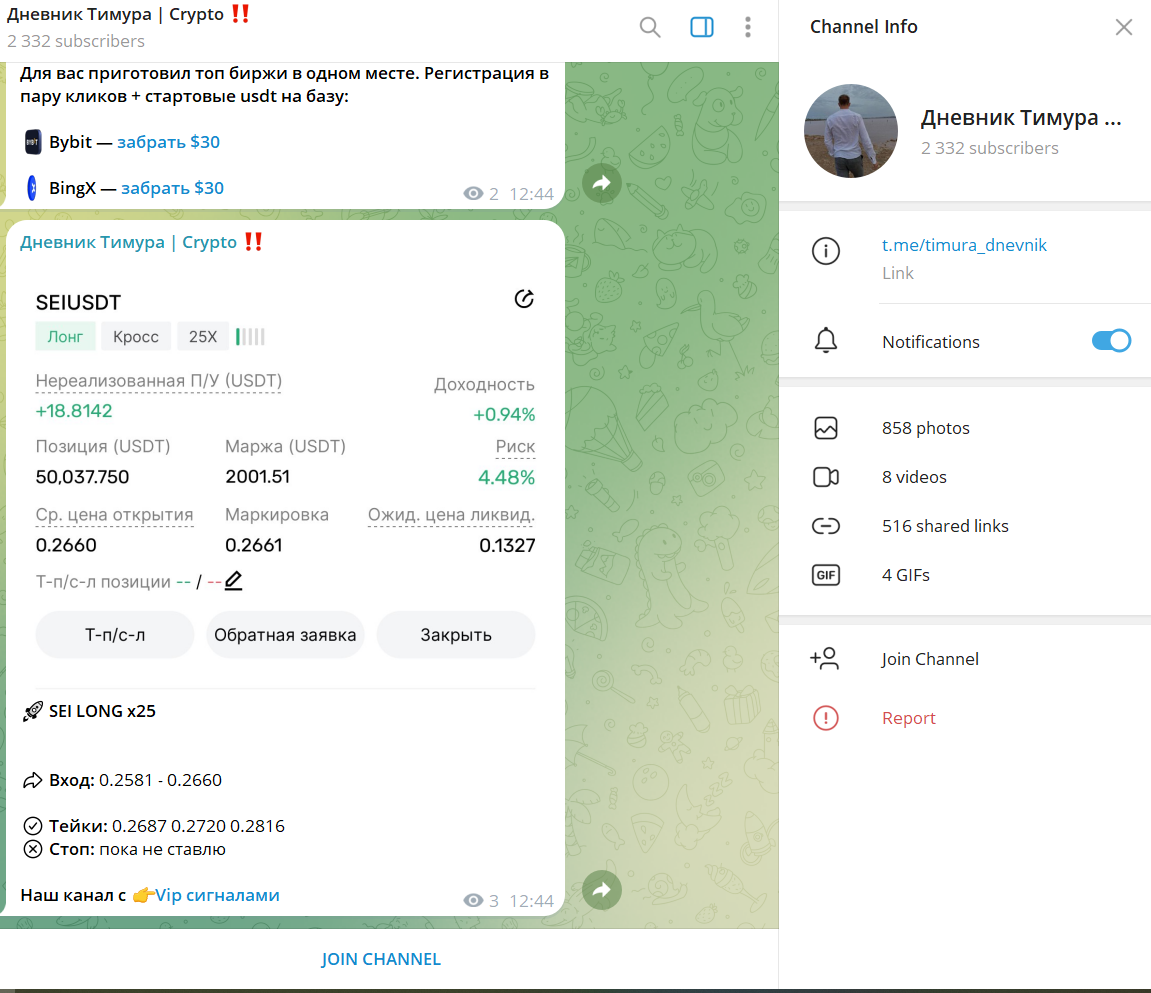Open the 4 GIFs section
Screen dimensions: 1151x993
coord(965,575)
